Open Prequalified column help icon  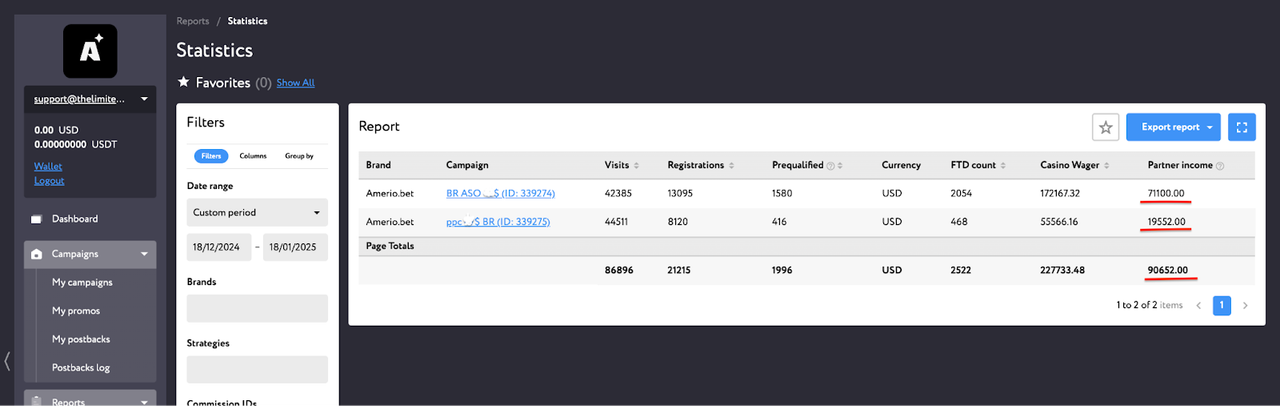tap(831, 165)
